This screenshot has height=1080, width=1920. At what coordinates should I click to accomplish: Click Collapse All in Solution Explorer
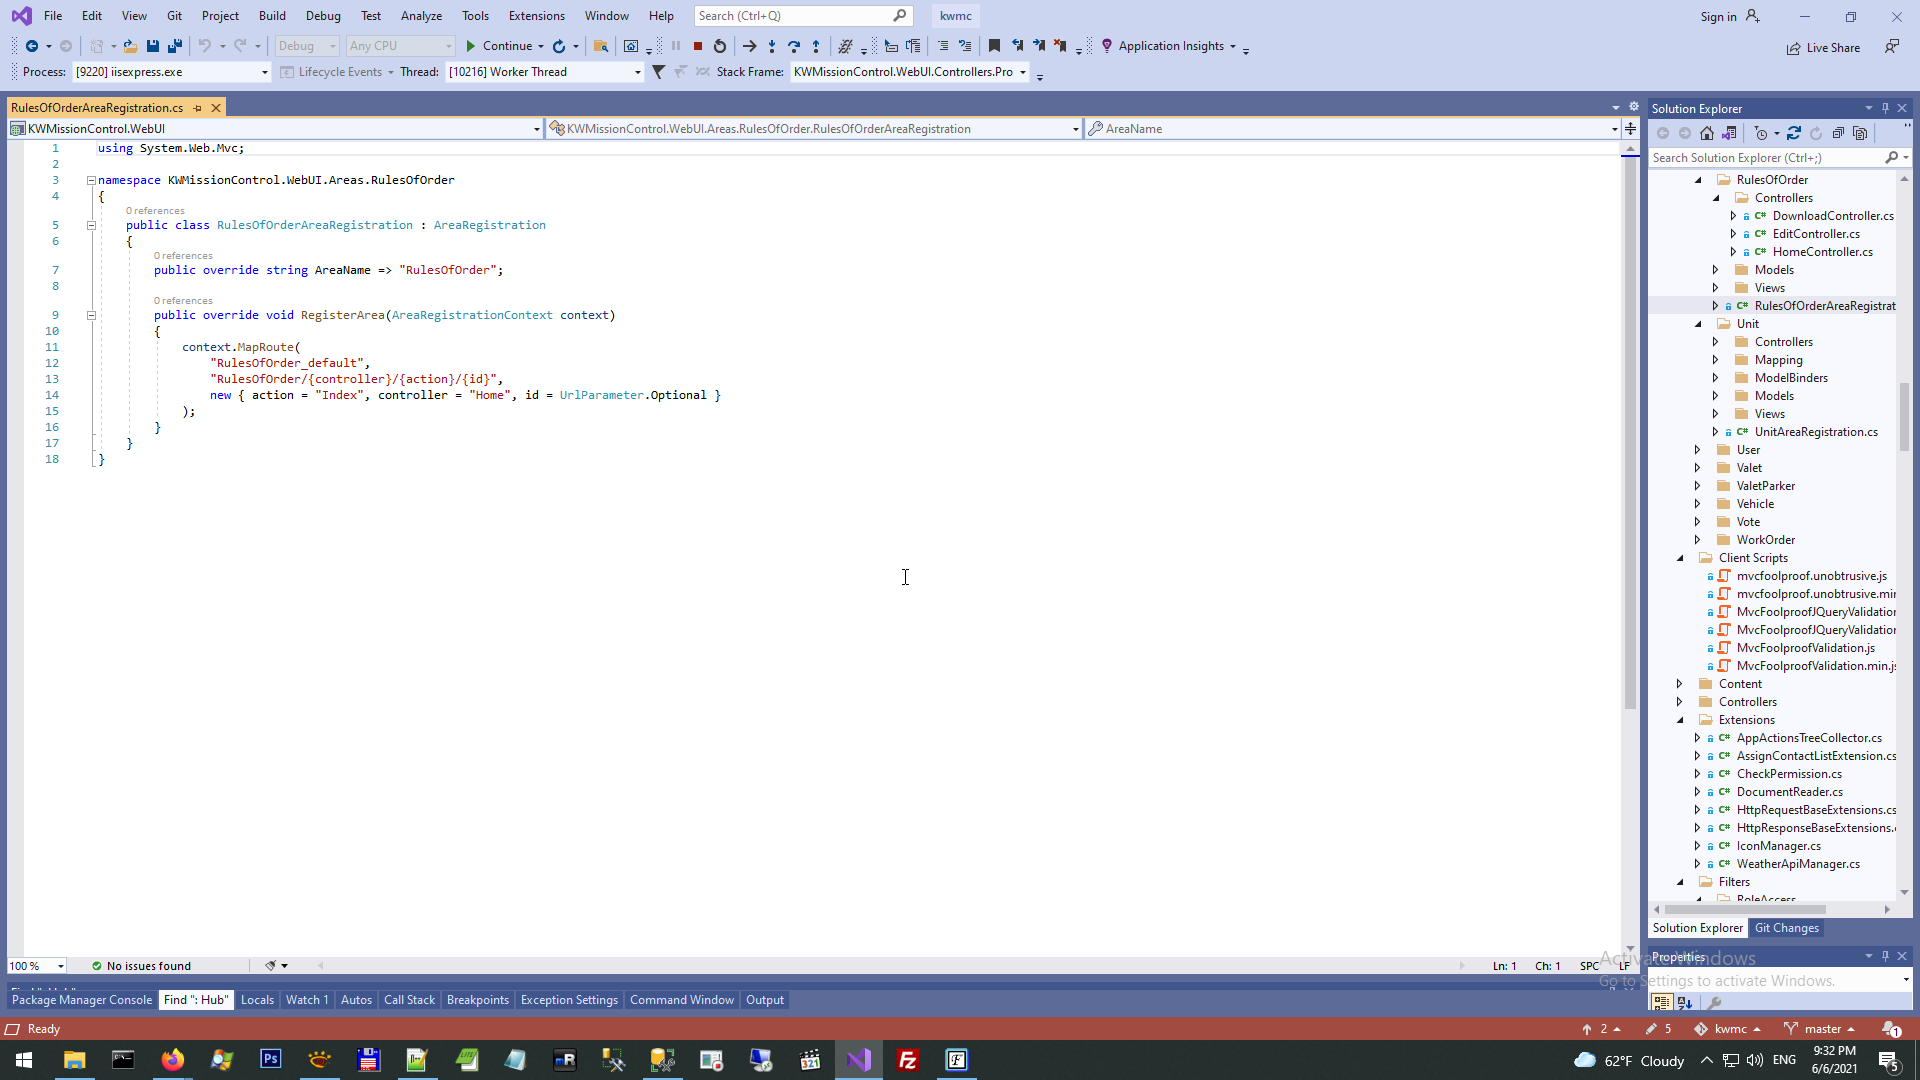[x=1838, y=133]
